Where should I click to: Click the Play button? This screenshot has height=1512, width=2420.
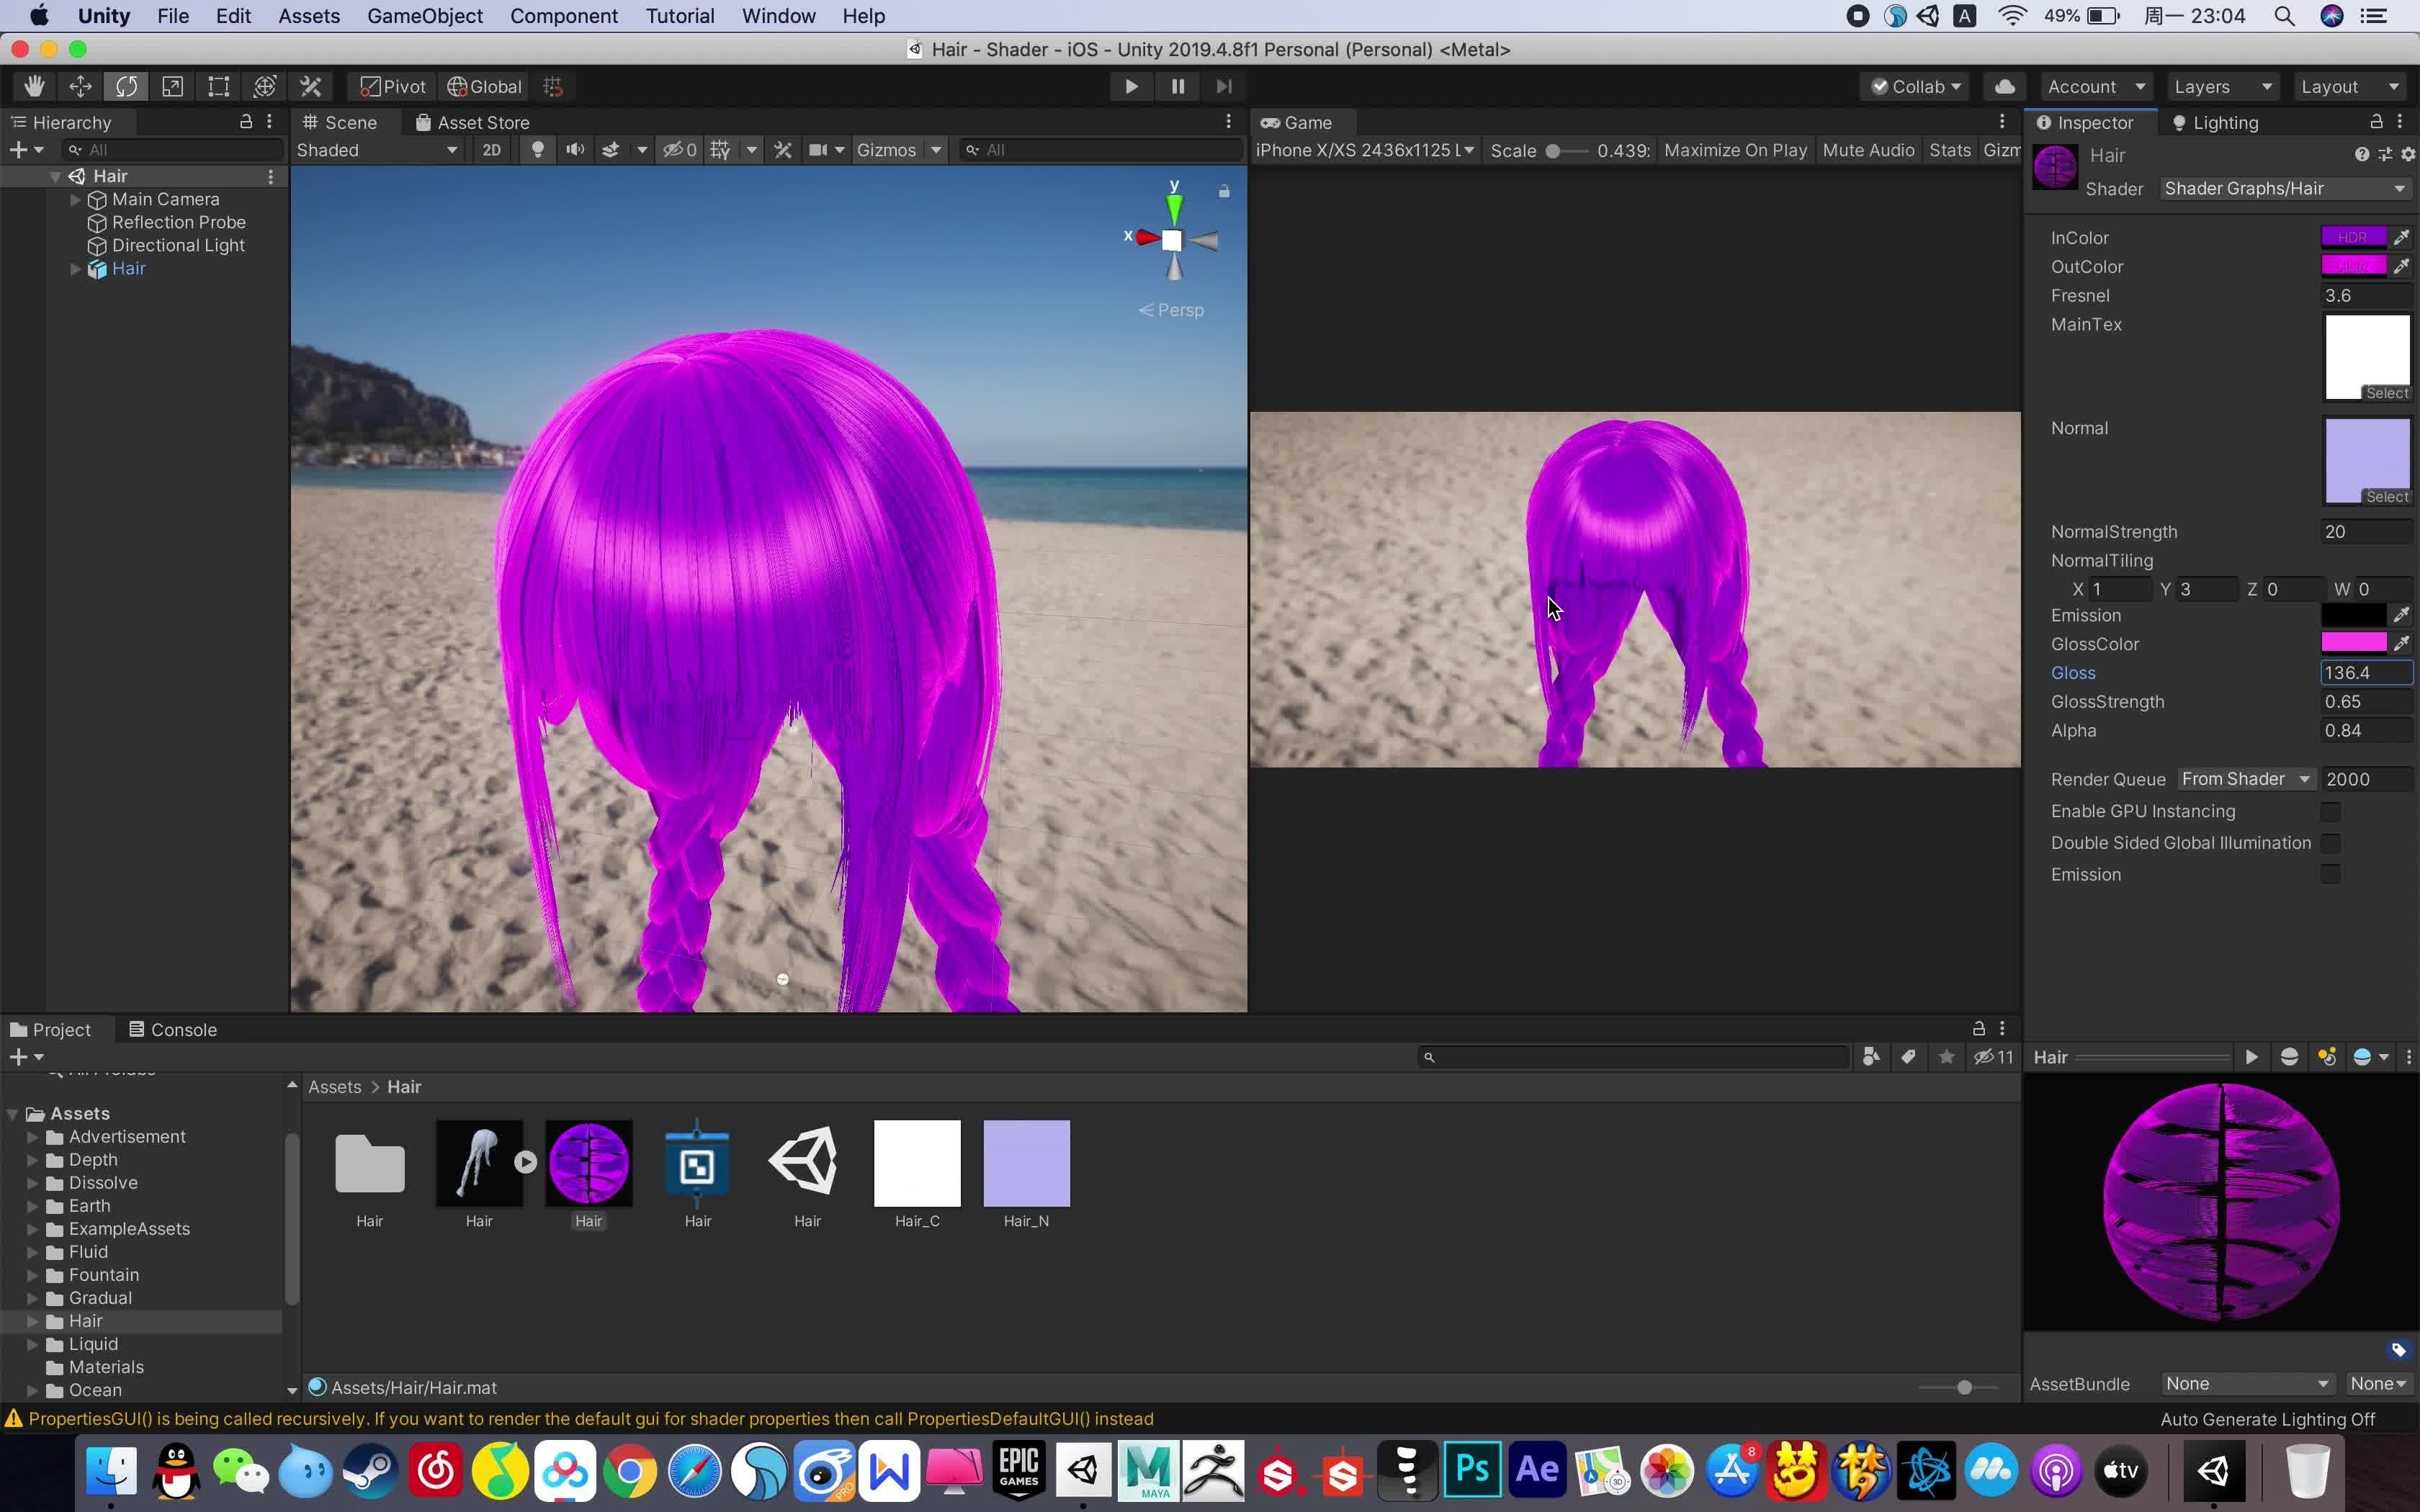click(1131, 87)
